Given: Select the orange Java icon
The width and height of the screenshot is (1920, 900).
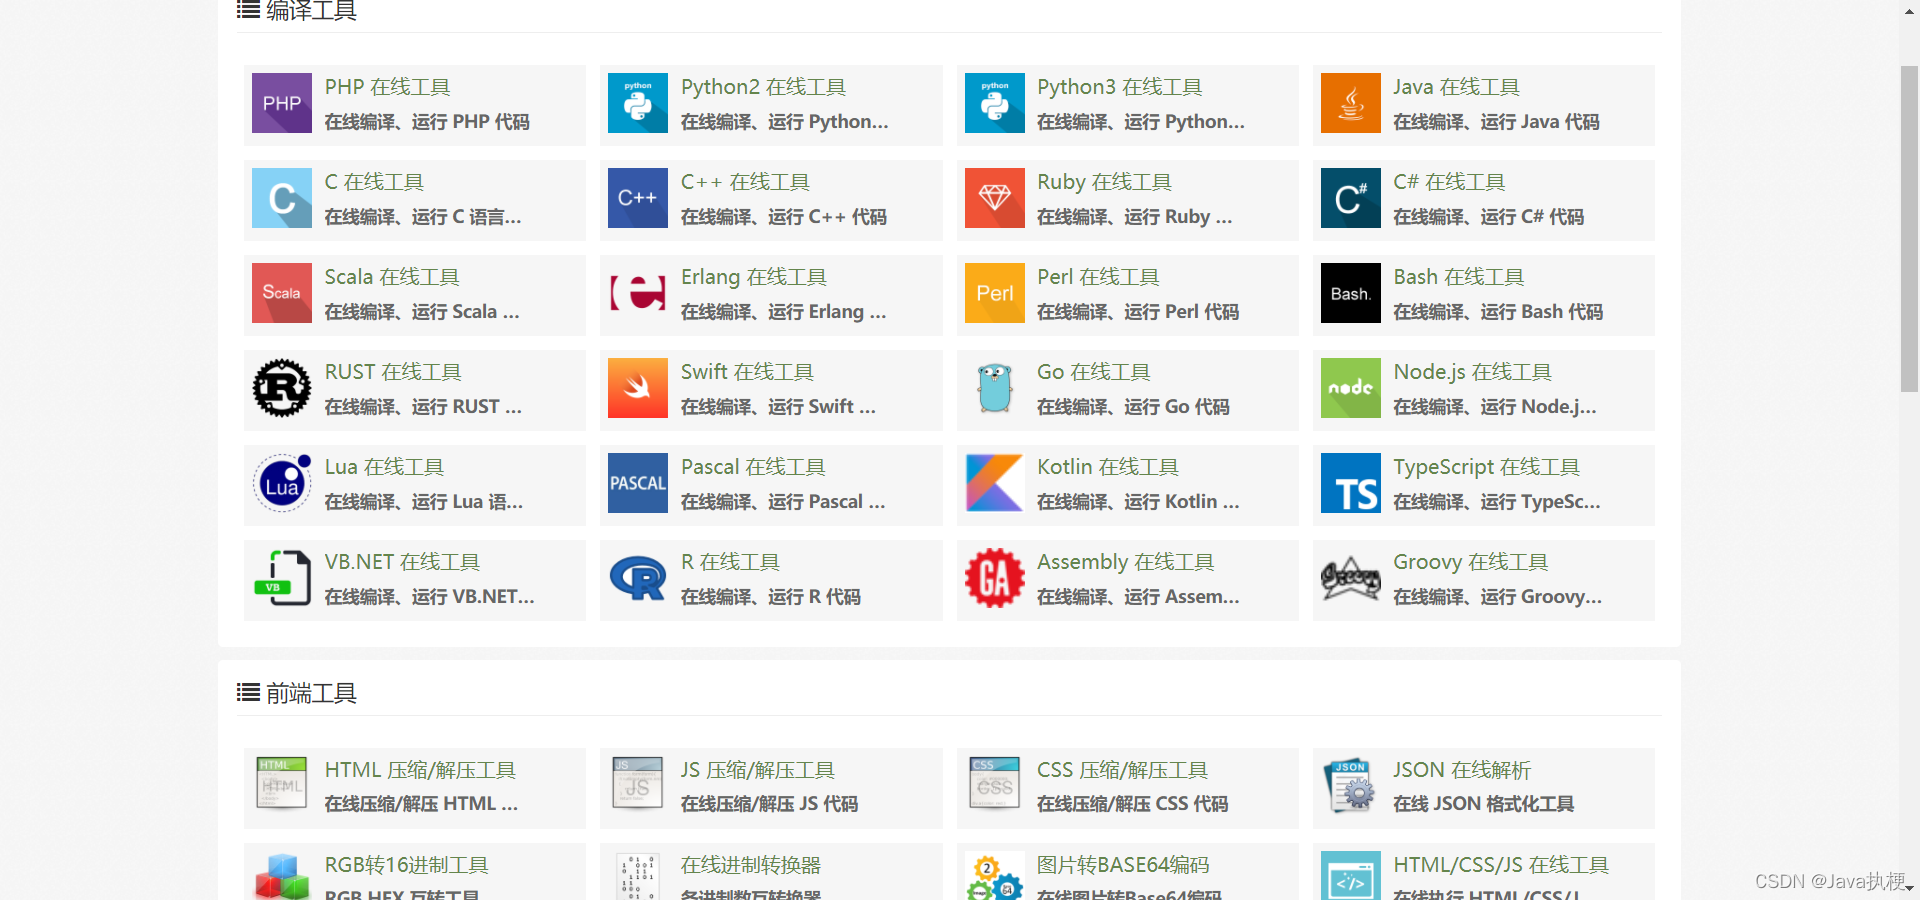Looking at the screenshot, I should (1351, 103).
